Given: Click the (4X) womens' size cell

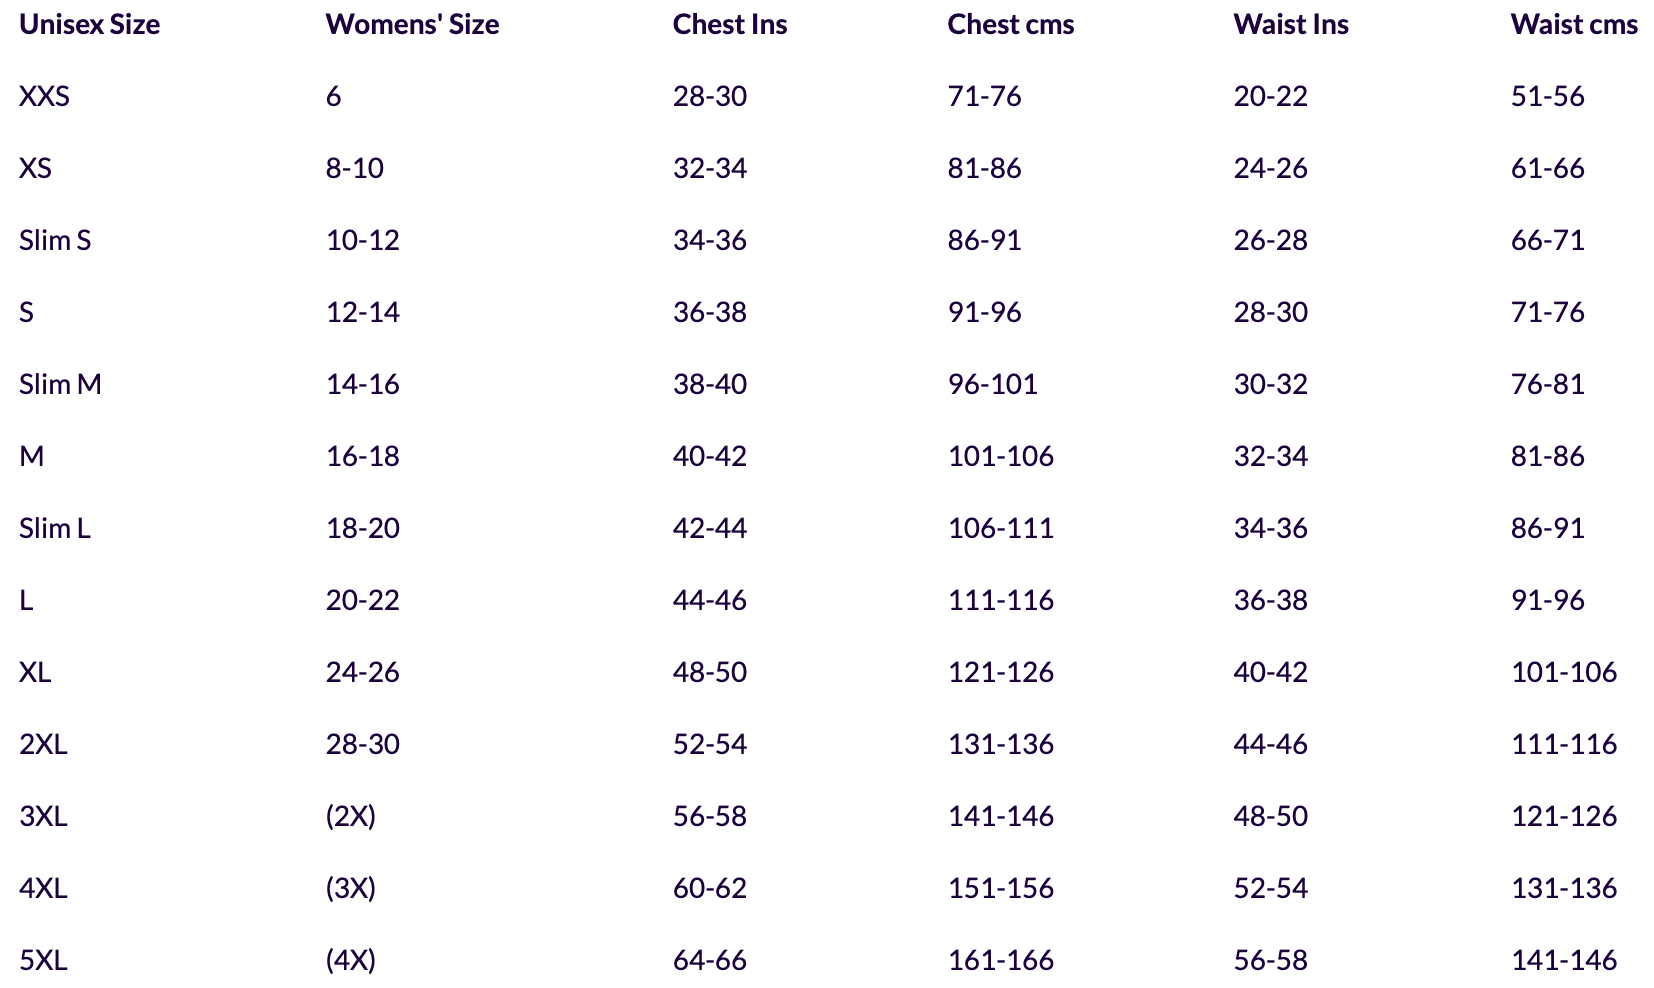Looking at the screenshot, I should (x=350, y=960).
